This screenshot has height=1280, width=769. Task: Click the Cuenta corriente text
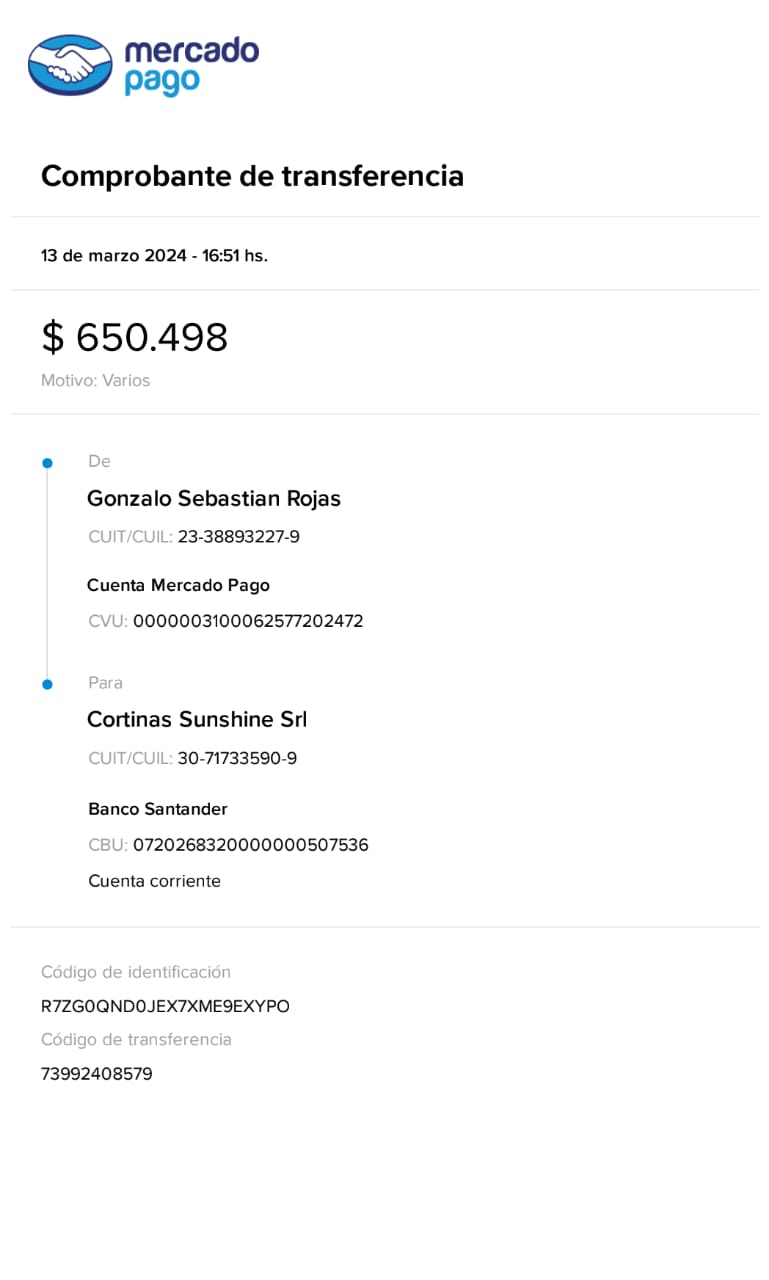[154, 881]
